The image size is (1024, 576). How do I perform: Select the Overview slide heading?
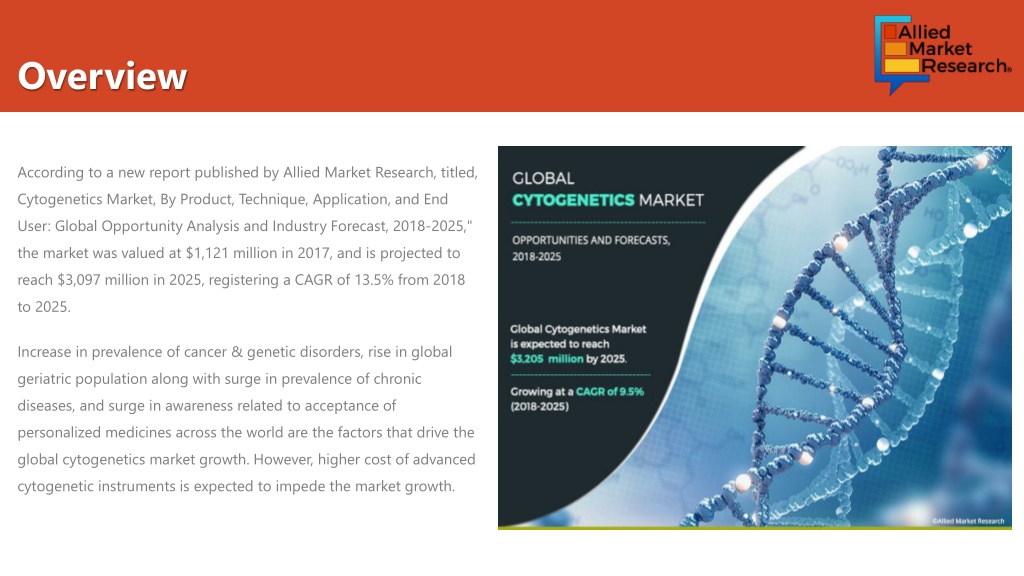pyautogui.click(x=103, y=76)
